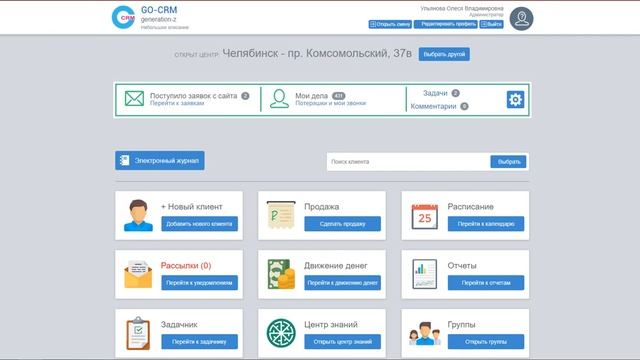The image size is (640, 360).
Task: Click Сделать продажу button
Action: [342, 224]
